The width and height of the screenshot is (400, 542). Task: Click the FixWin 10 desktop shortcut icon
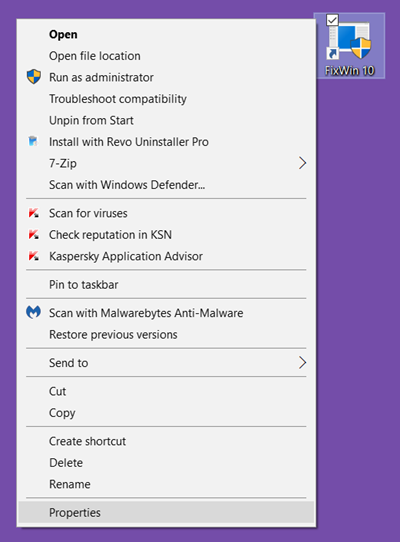point(349,46)
